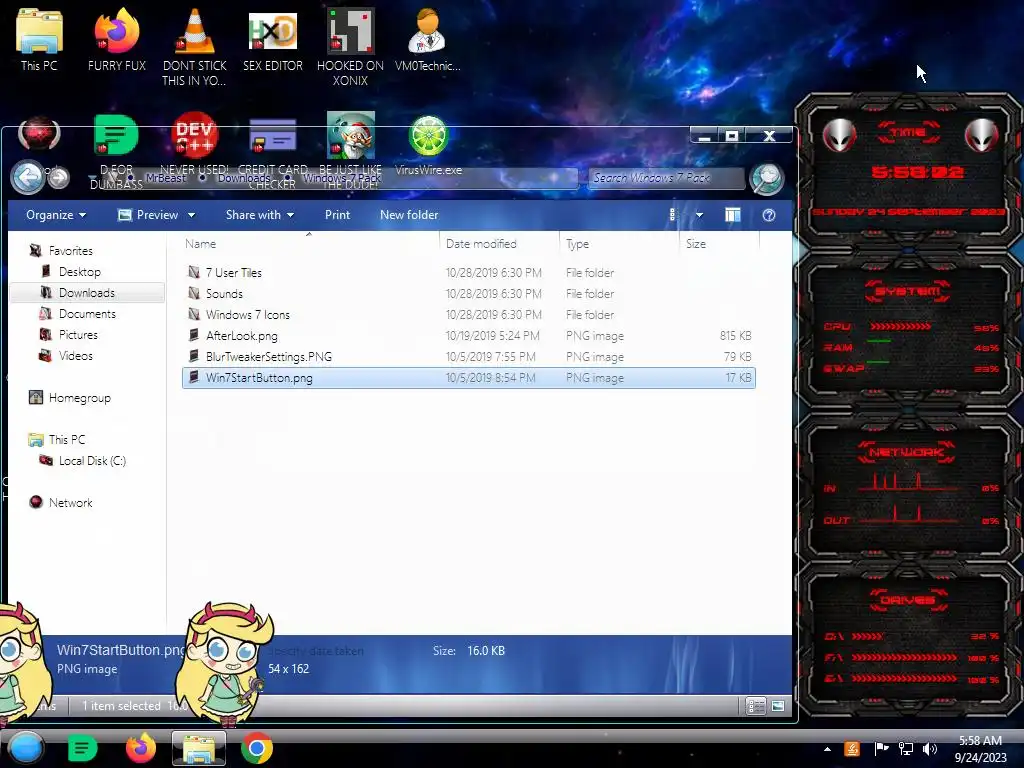Image resolution: width=1024 pixels, height=768 pixels.
Task: Open Firefox from the taskbar
Action: pos(141,748)
